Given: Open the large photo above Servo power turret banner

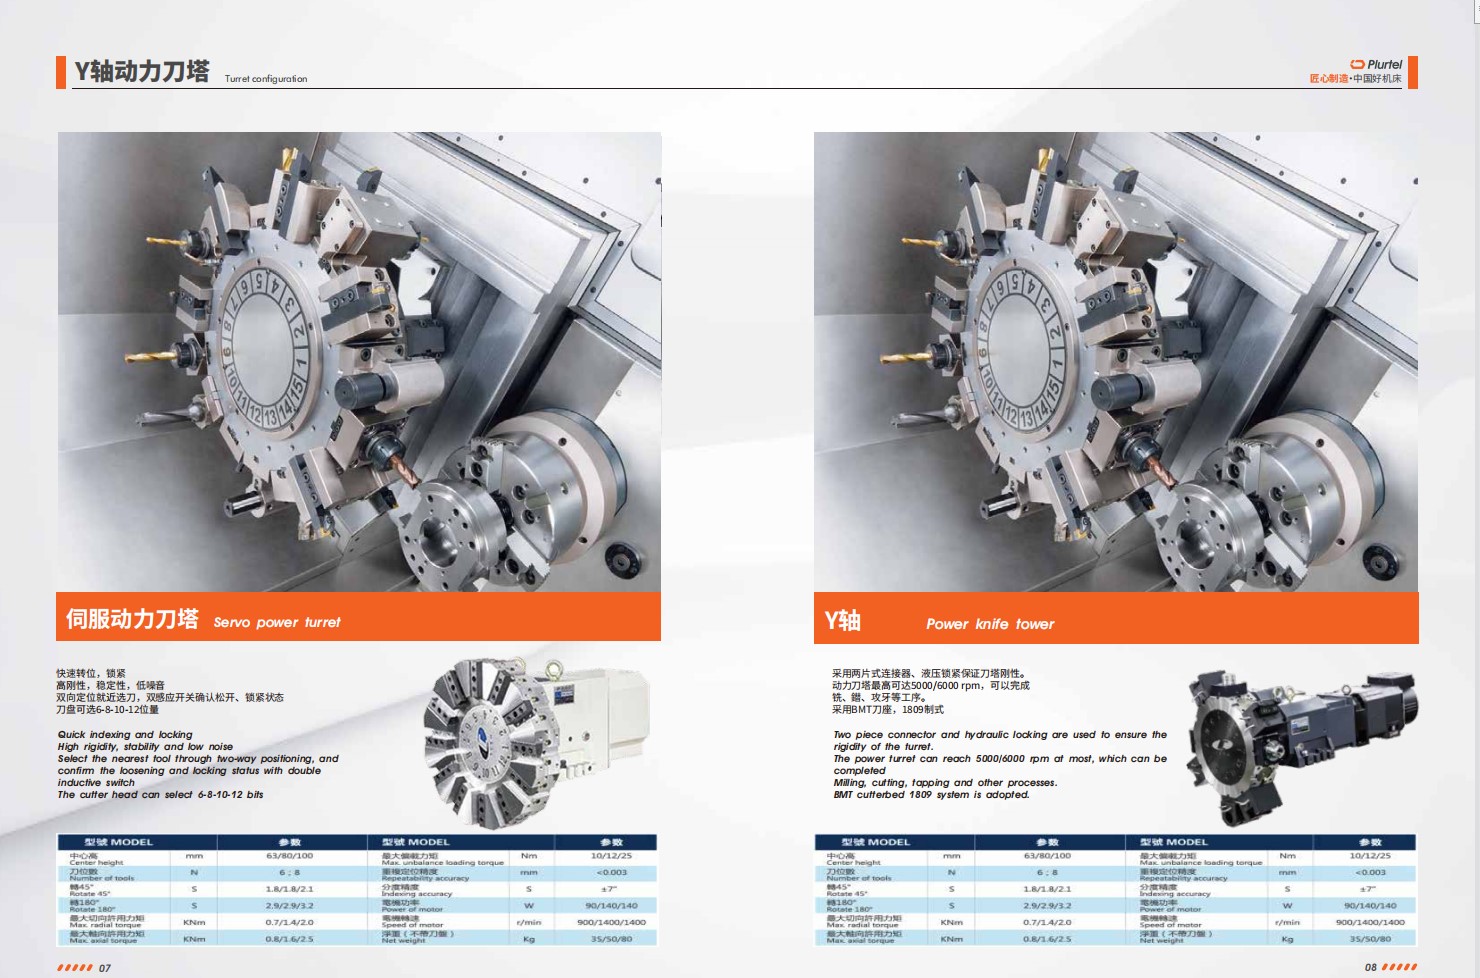Looking at the screenshot, I should tap(359, 361).
